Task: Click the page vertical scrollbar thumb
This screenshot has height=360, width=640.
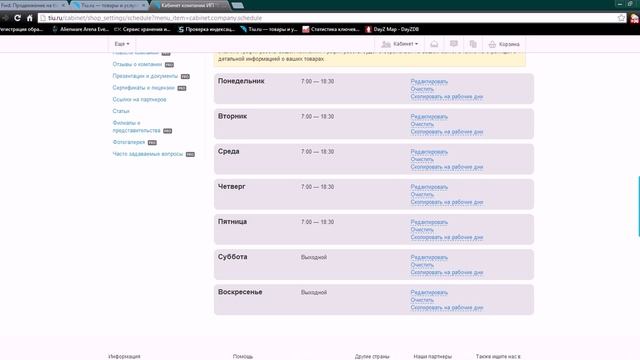Action: [639, 206]
